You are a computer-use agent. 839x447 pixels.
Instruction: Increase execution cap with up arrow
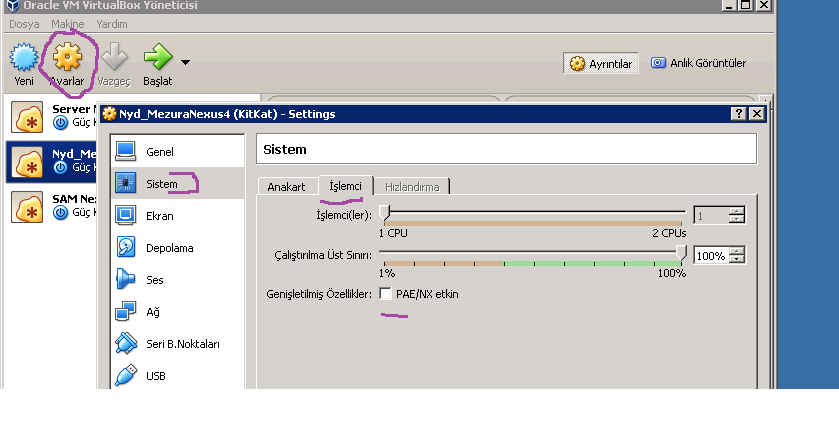[737, 252]
